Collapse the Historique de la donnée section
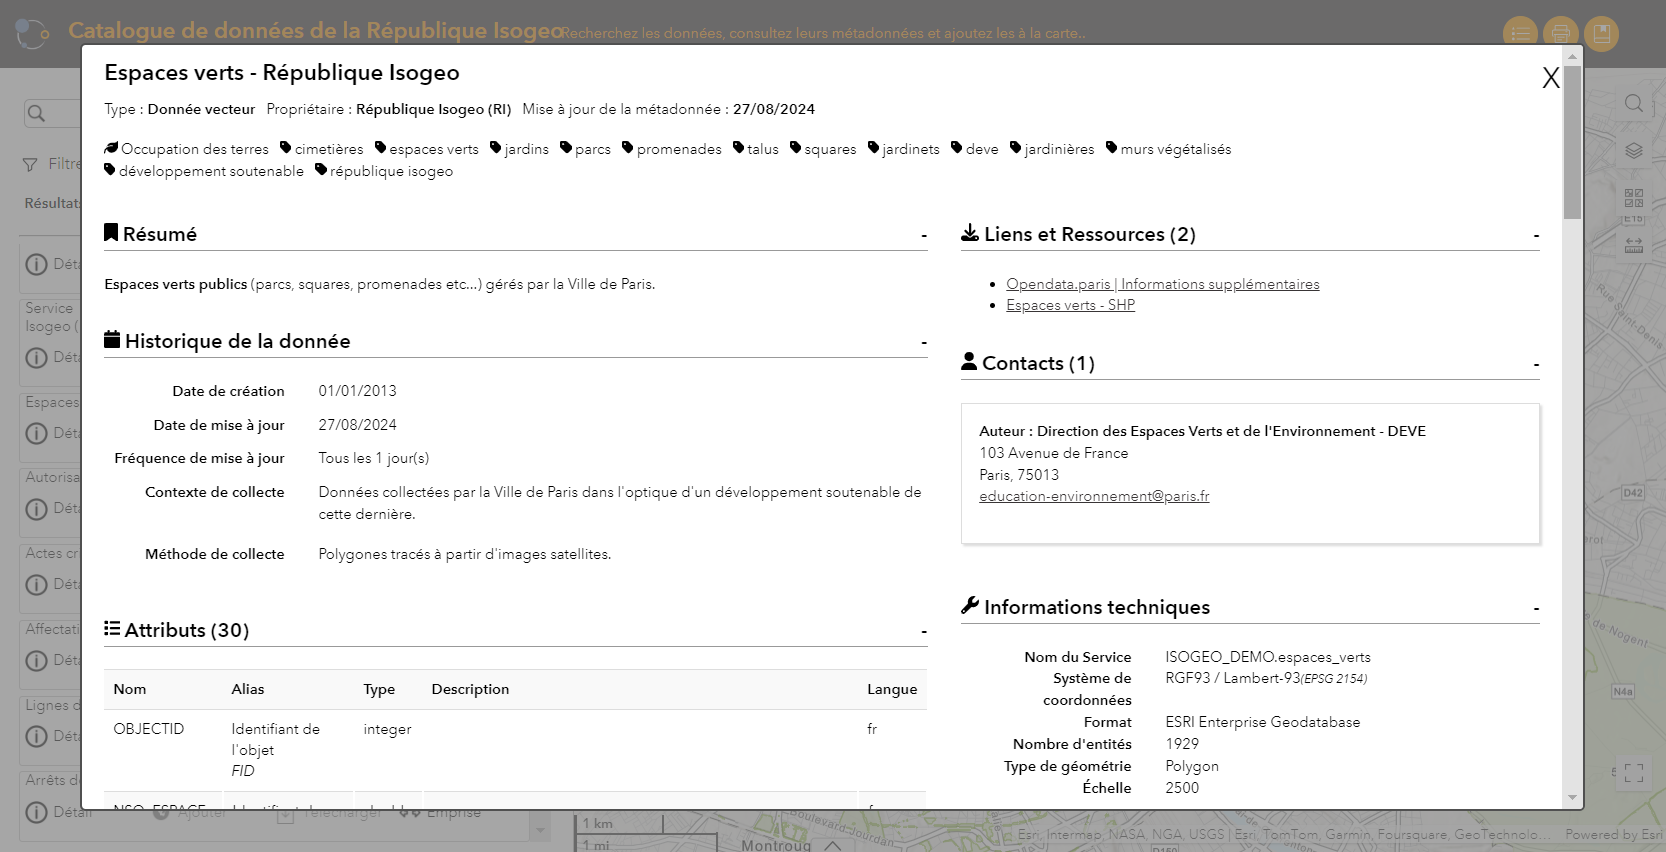Image resolution: width=1666 pixels, height=852 pixels. point(924,343)
